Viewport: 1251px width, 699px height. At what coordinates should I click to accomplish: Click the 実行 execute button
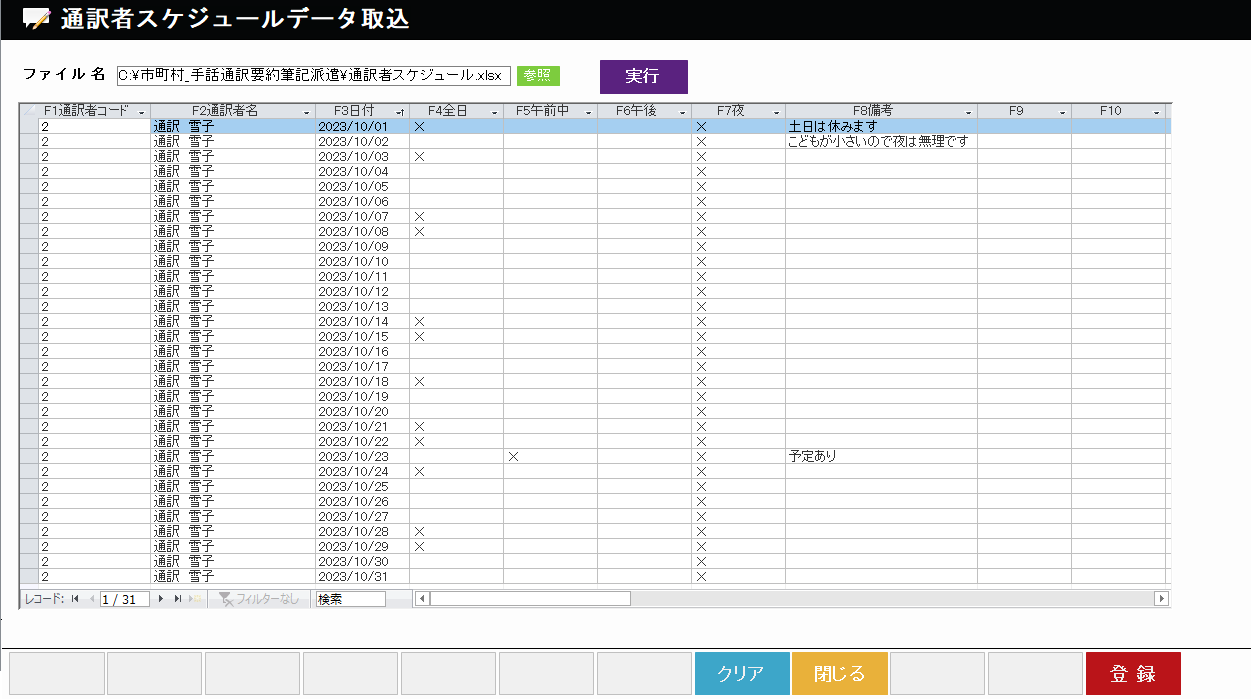pyautogui.click(x=643, y=76)
